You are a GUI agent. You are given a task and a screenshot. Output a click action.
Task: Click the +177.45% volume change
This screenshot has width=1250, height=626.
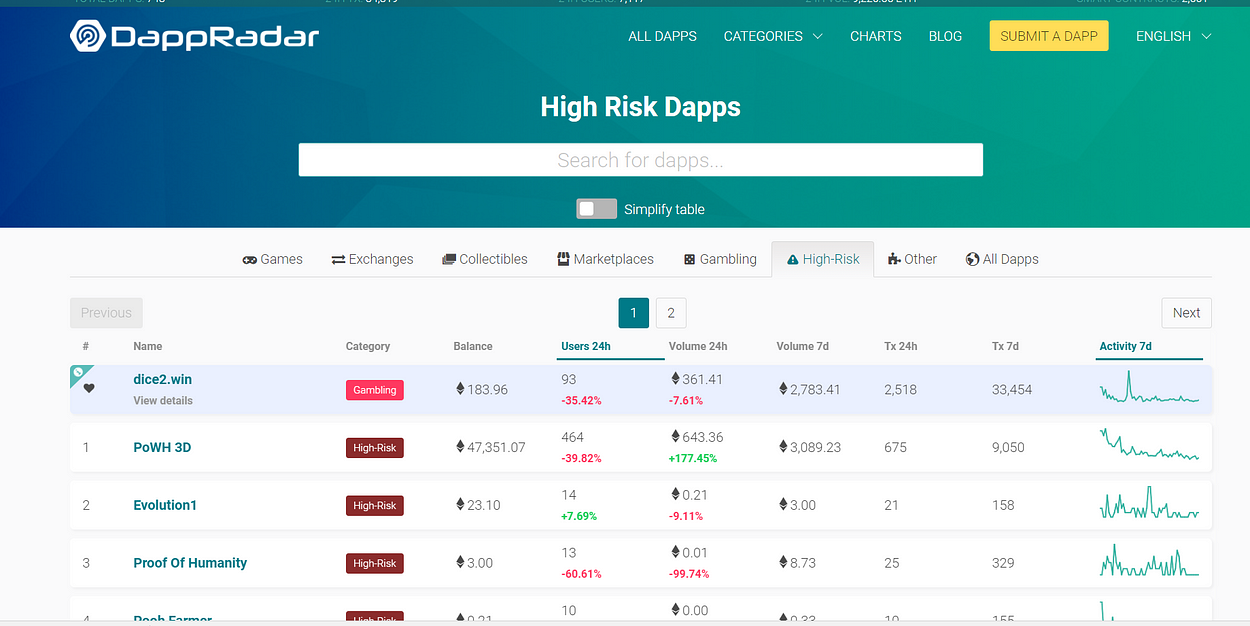tap(693, 458)
